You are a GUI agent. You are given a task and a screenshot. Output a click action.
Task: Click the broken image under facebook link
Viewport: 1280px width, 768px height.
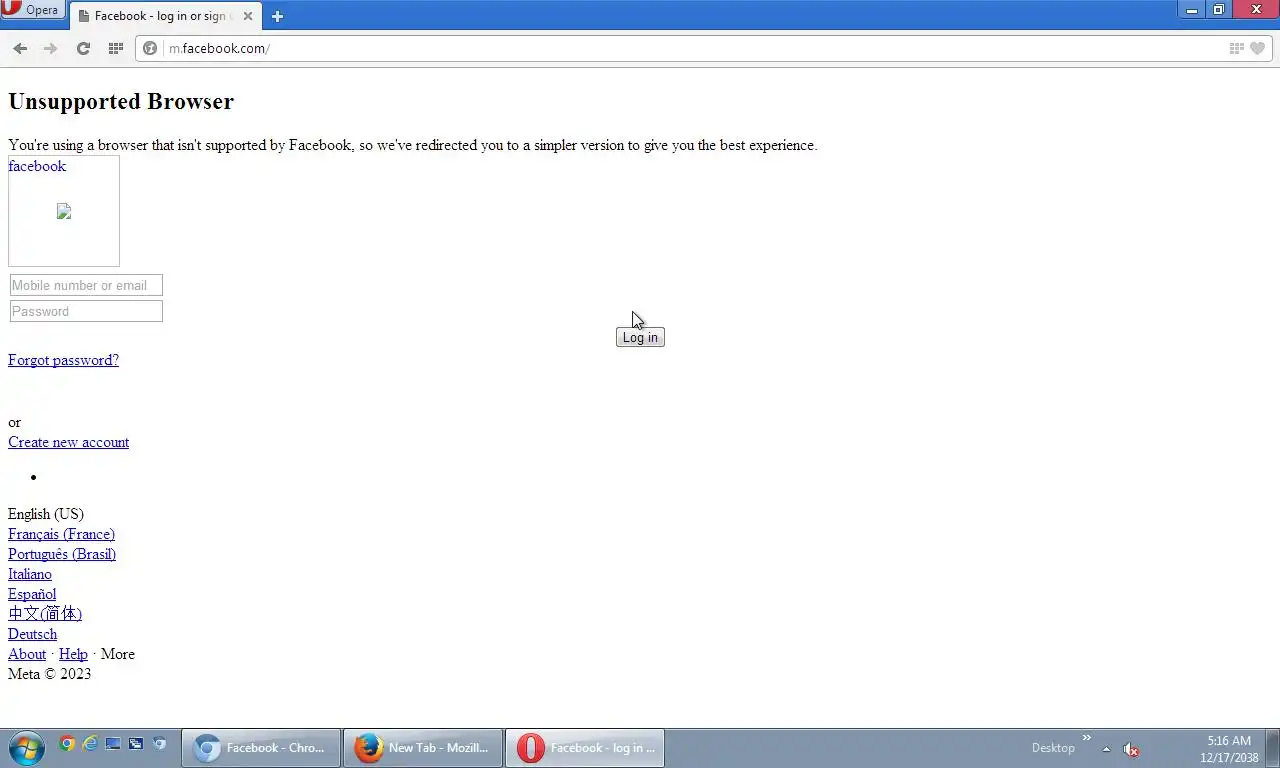coord(64,211)
